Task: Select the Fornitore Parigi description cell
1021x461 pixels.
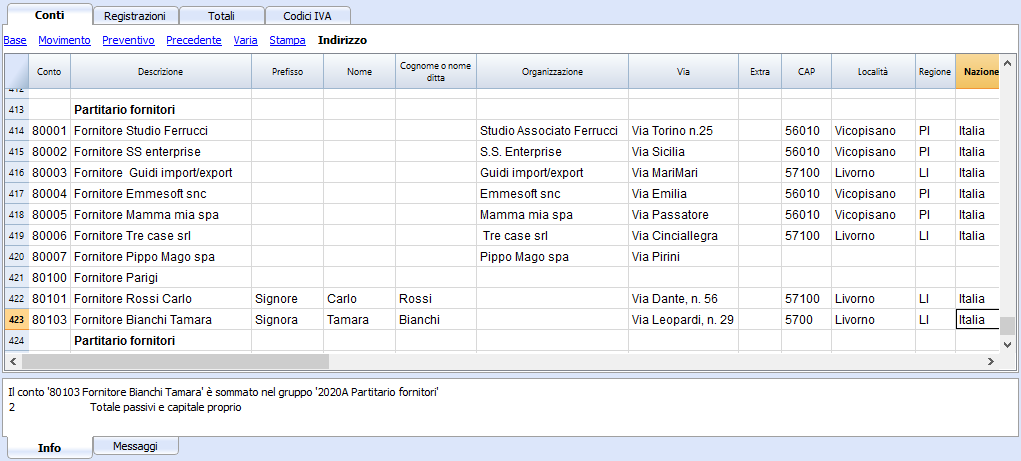Action: [x=160, y=278]
